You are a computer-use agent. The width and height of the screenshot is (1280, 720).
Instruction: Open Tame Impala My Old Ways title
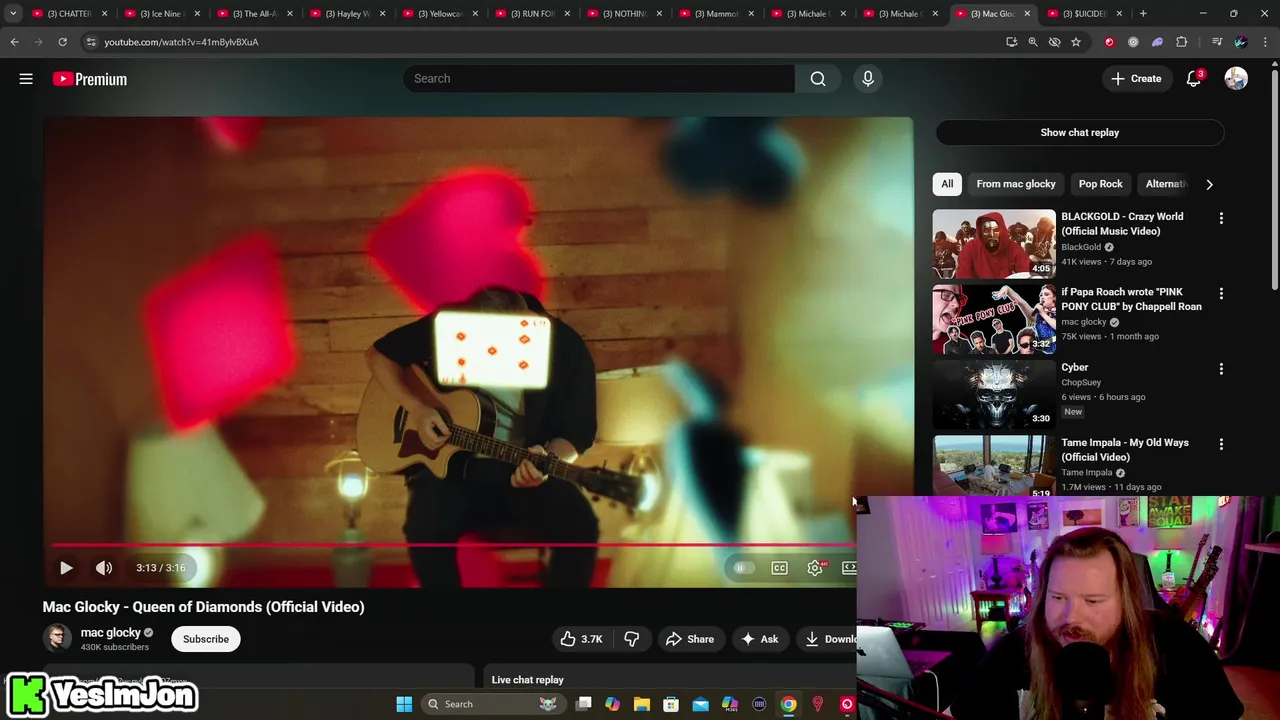(x=1125, y=450)
